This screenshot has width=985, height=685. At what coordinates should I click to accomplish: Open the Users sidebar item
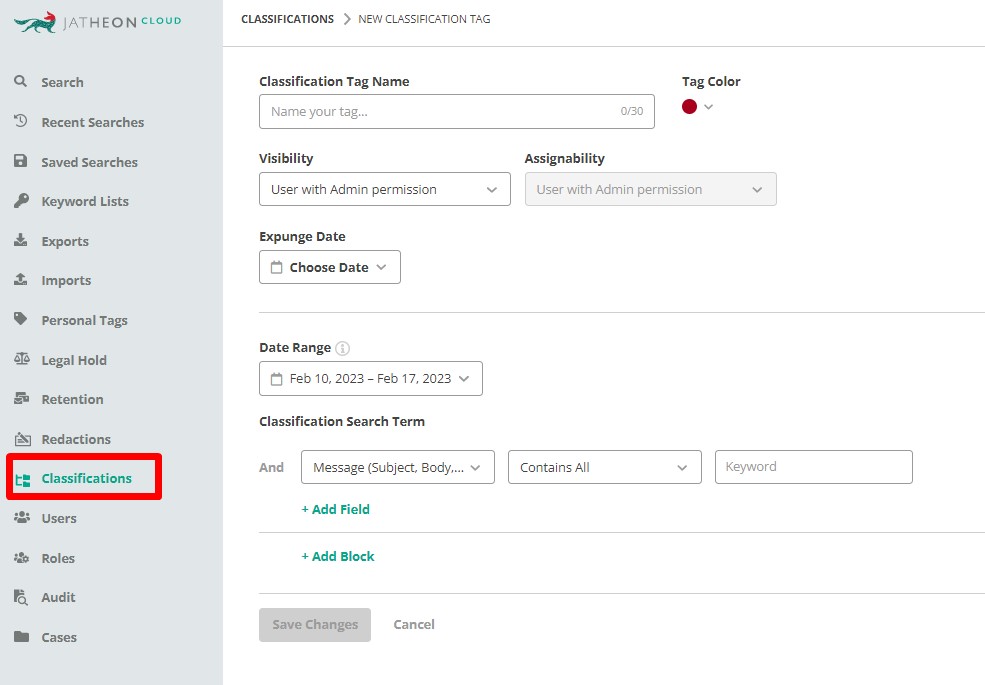59,518
